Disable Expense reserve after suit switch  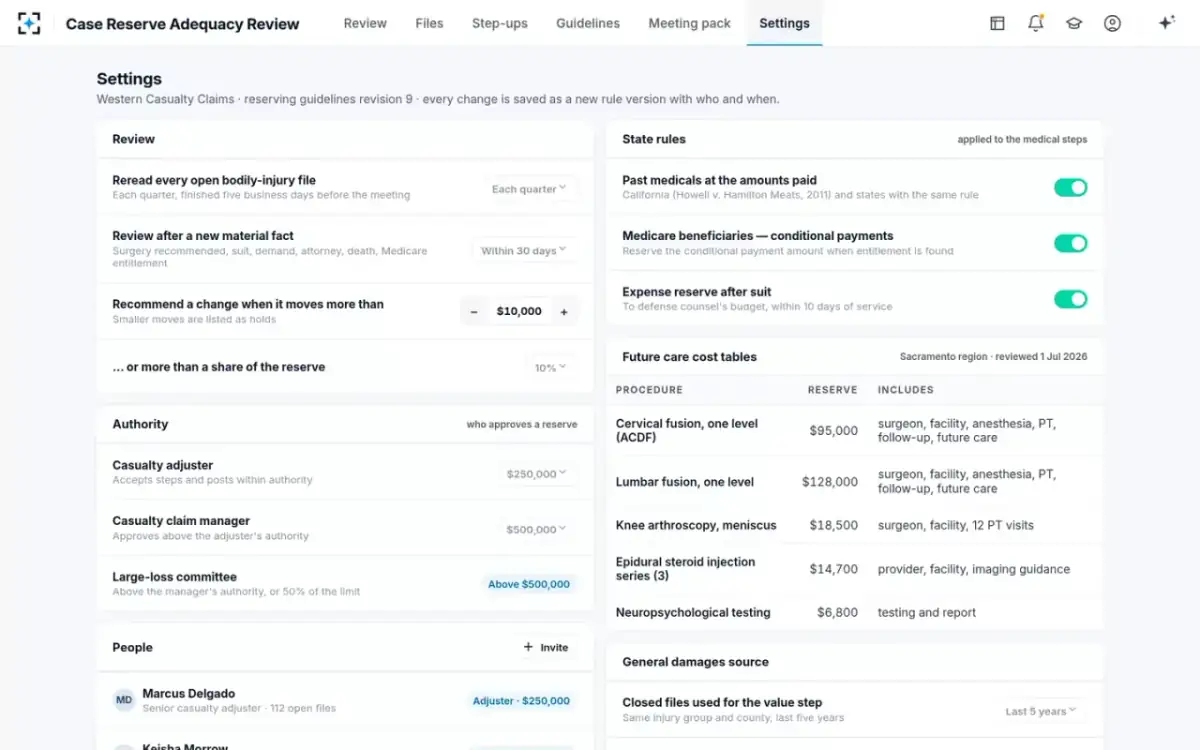tap(1070, 299)
